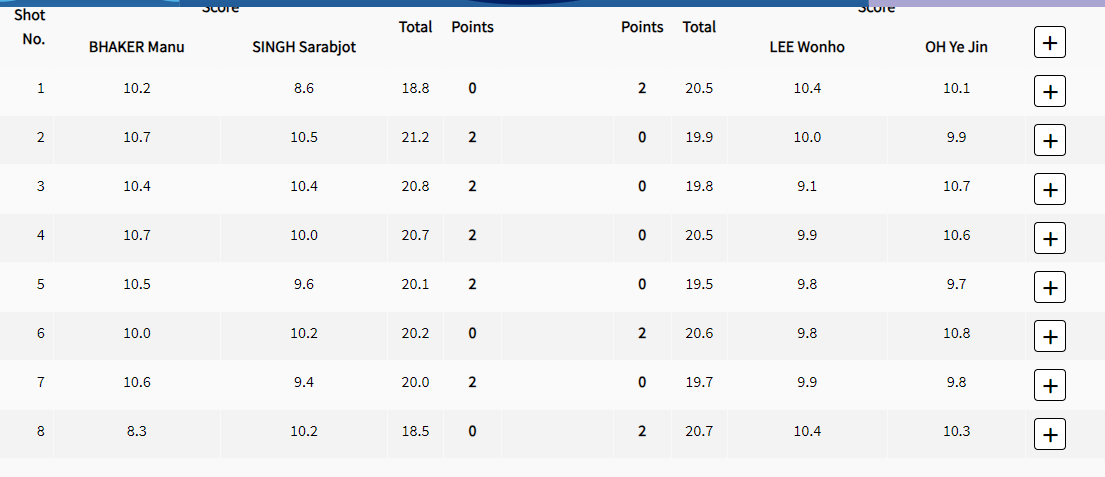The height and width of the screenshot is (477, 1105).
Task: Select SINGH Sarabjot column header
Action: click(304, 47)
